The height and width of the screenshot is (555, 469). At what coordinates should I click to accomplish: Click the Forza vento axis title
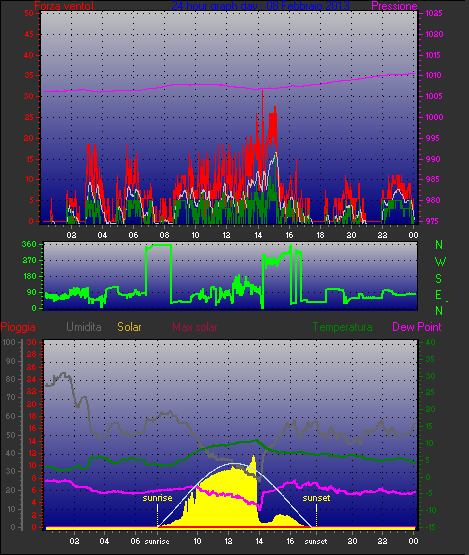[64, 6]
